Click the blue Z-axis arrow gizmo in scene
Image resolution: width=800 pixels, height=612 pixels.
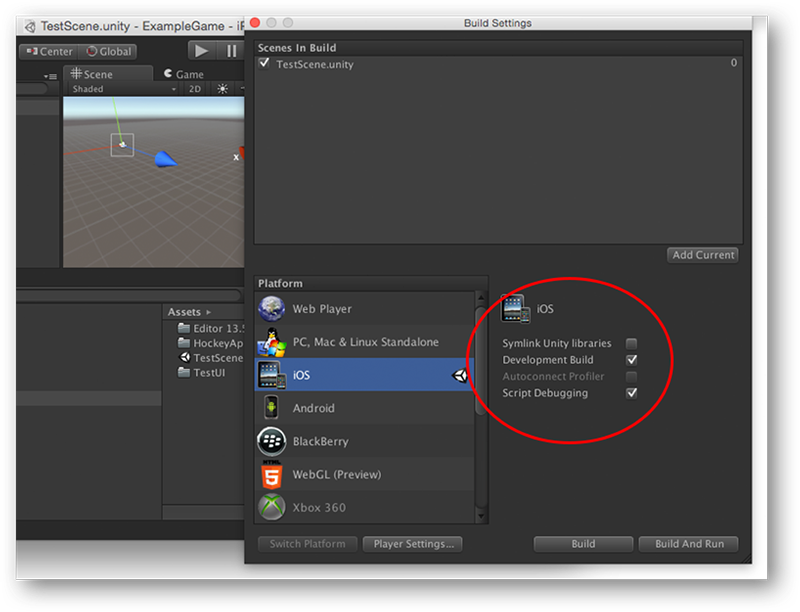tap(166, 159)
